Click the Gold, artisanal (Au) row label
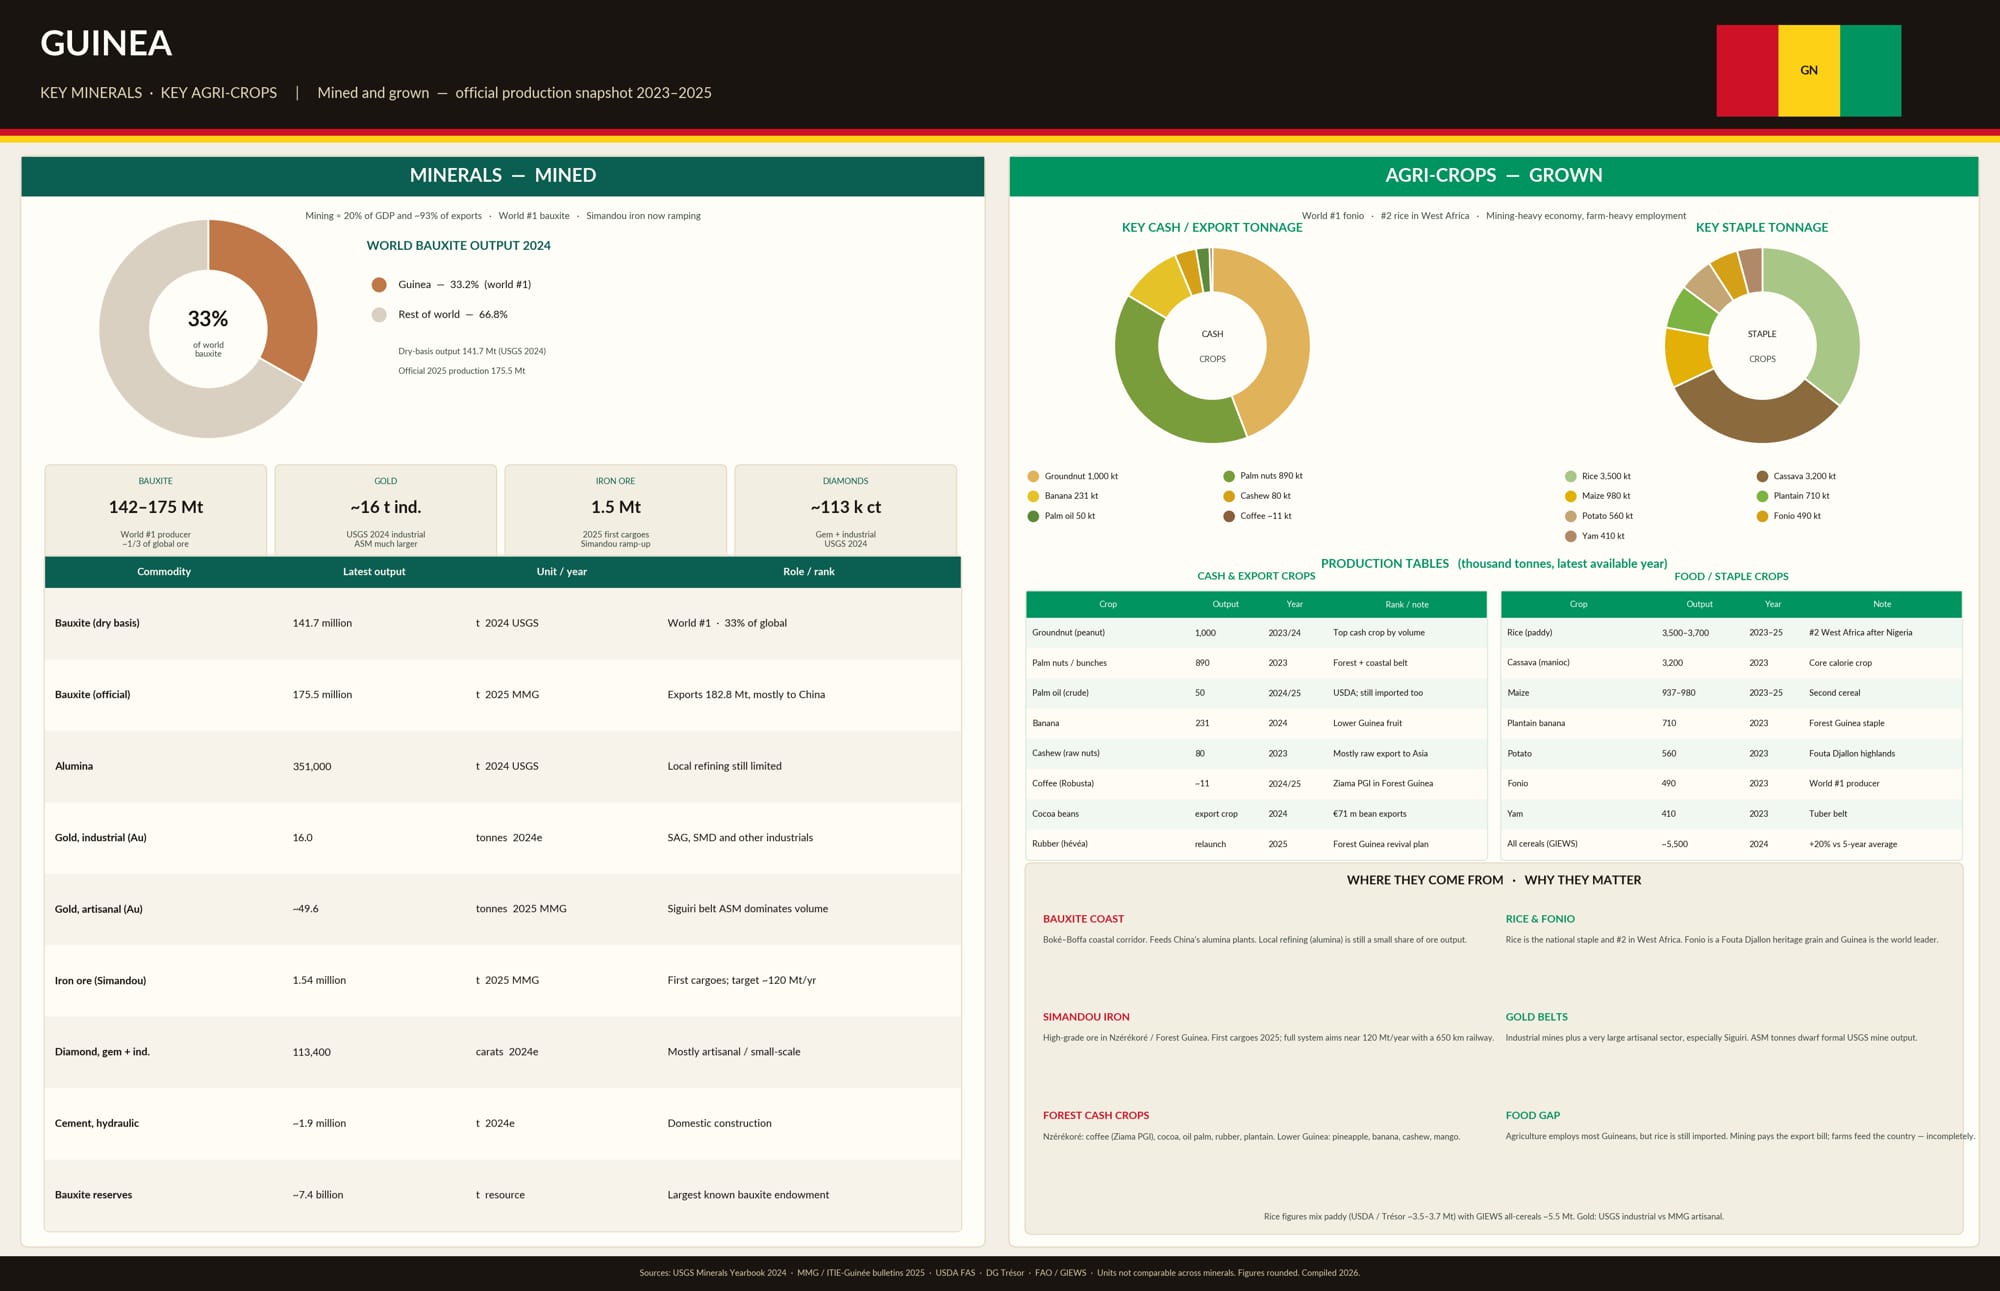 pyautogui.click(x=99, y=909)
